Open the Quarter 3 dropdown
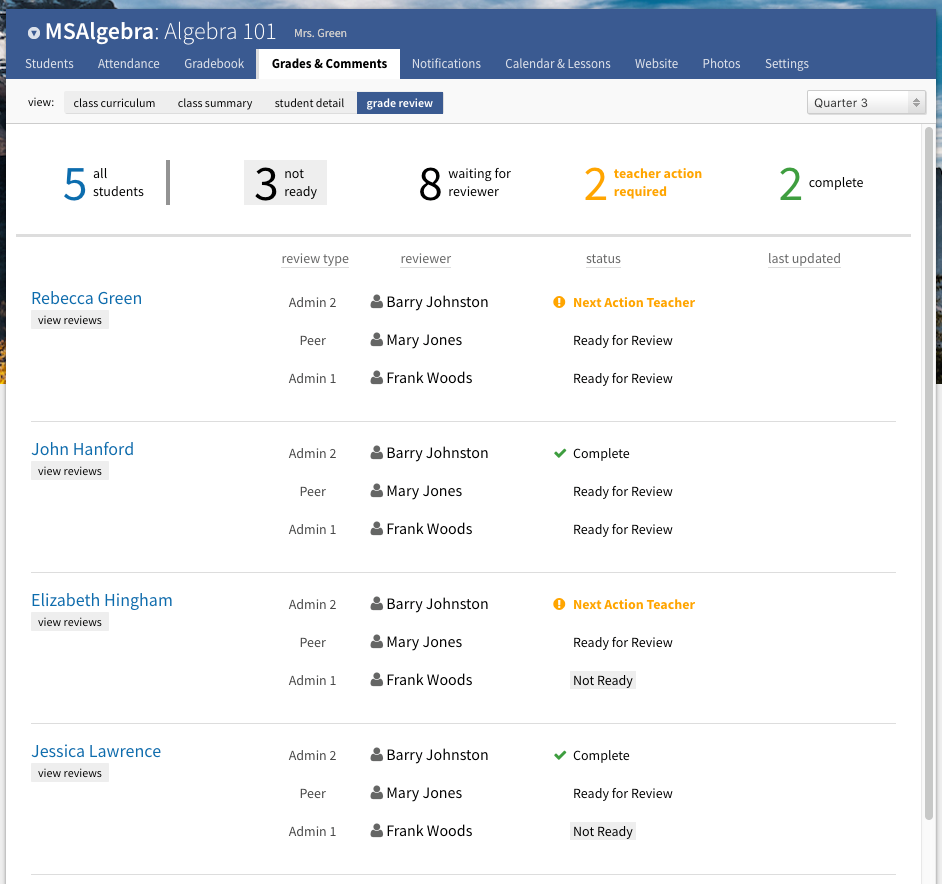 coord(865,103)
